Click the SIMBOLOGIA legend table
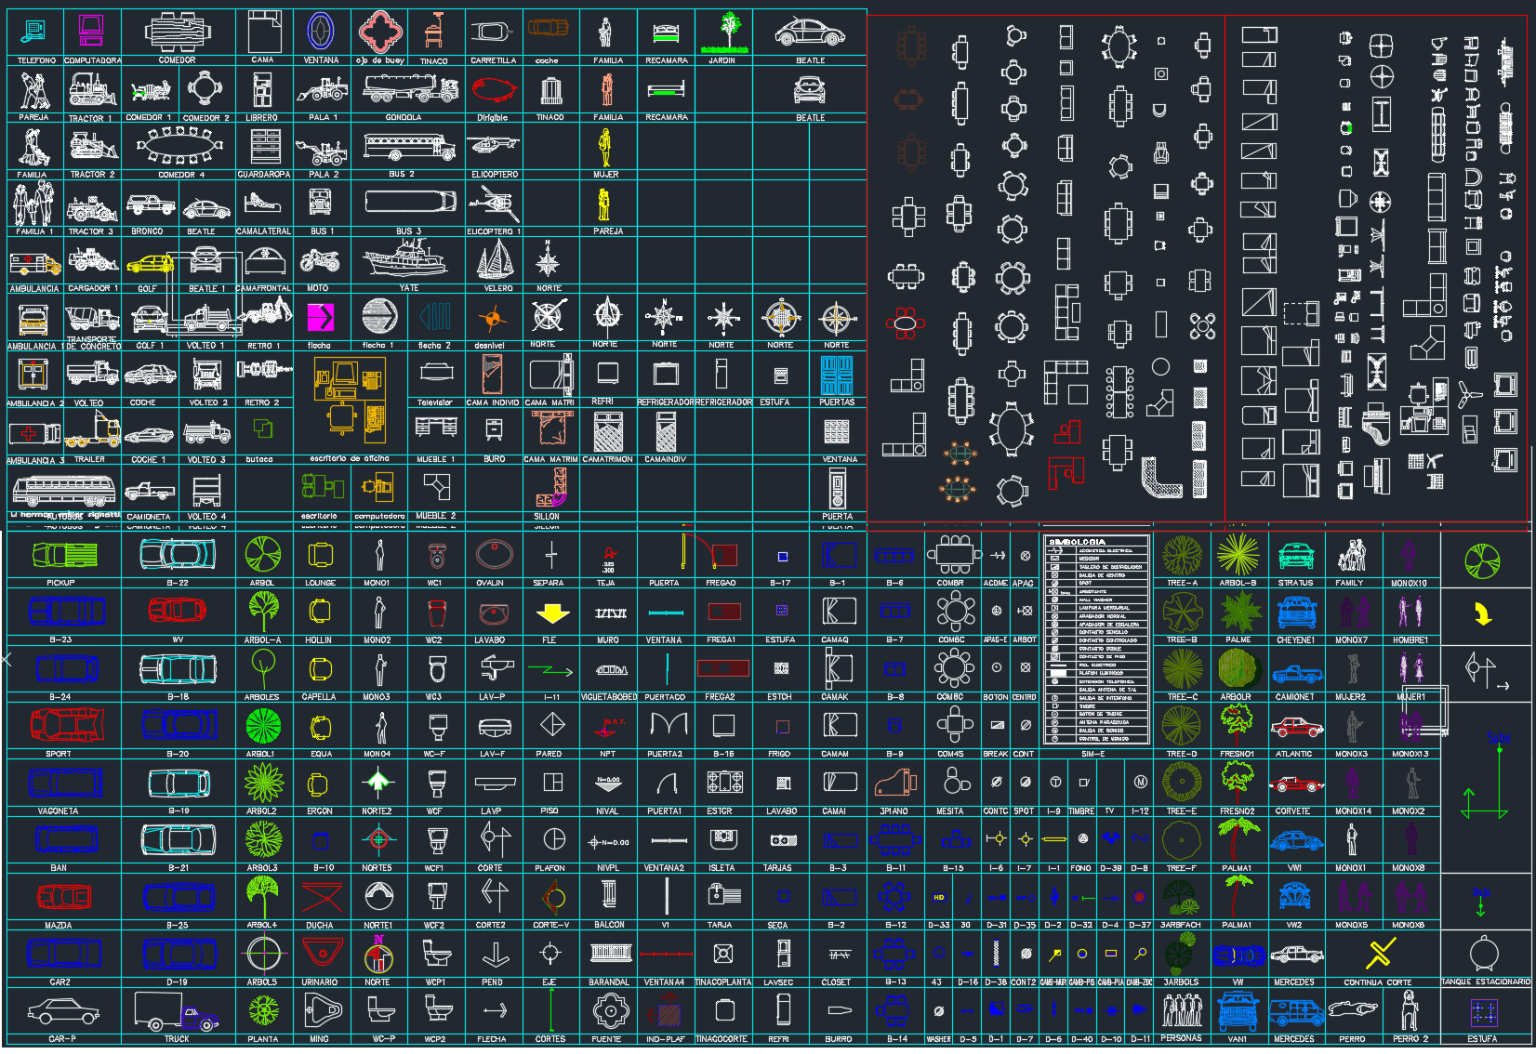Image resolution: width=1536 pixels, height=1054 pixels. (1094, 640)
